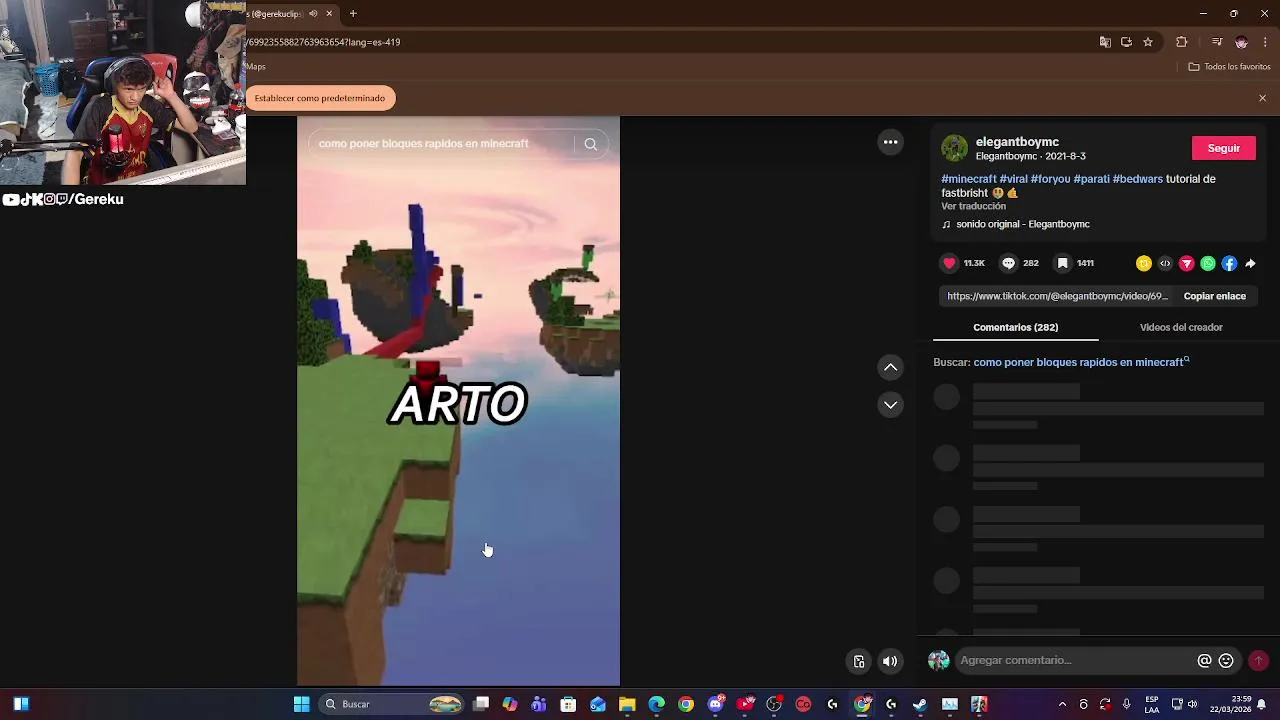
Task: Click Establecer como predeterminado button
Action: click(x=320, y=98)
